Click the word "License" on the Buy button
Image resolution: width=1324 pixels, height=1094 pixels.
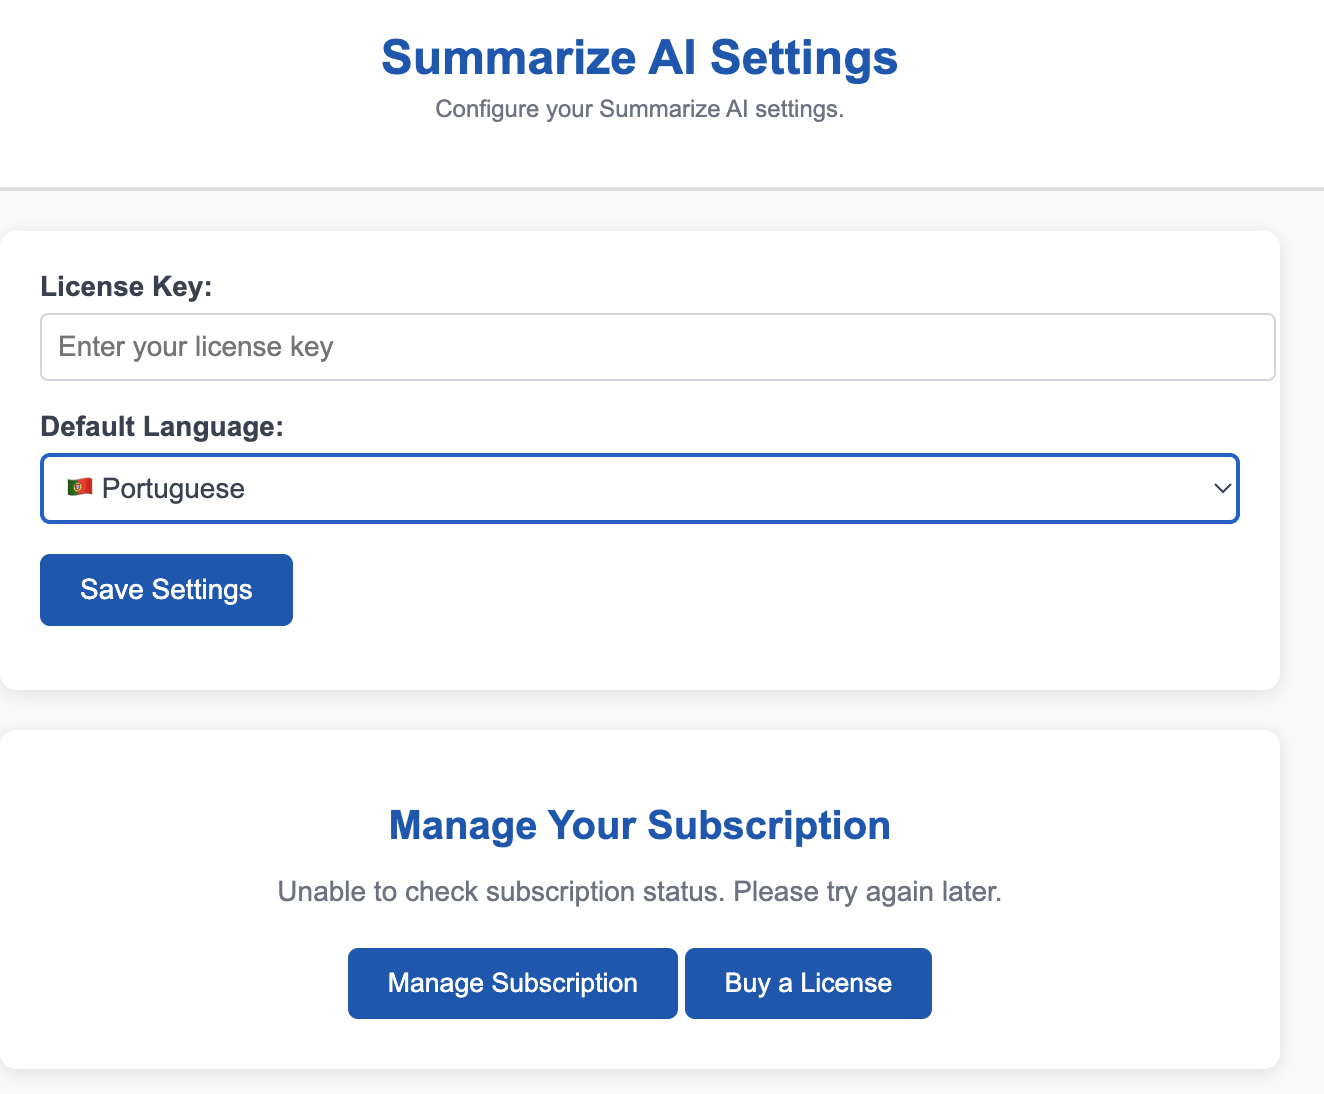(x=845, y=983)
